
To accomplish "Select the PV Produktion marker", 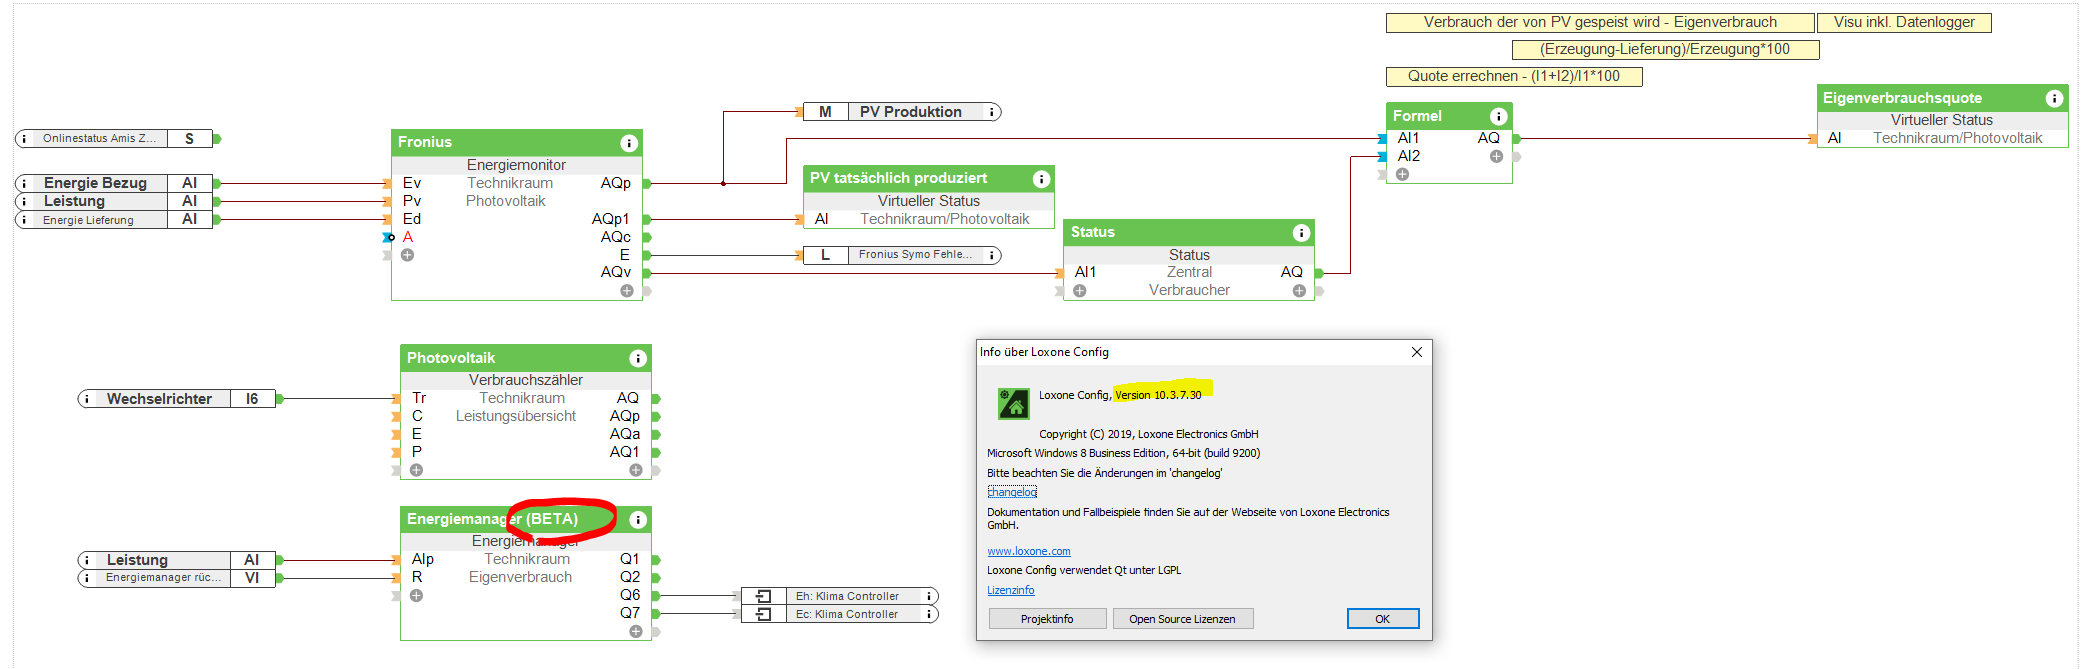I will (901, 112).
